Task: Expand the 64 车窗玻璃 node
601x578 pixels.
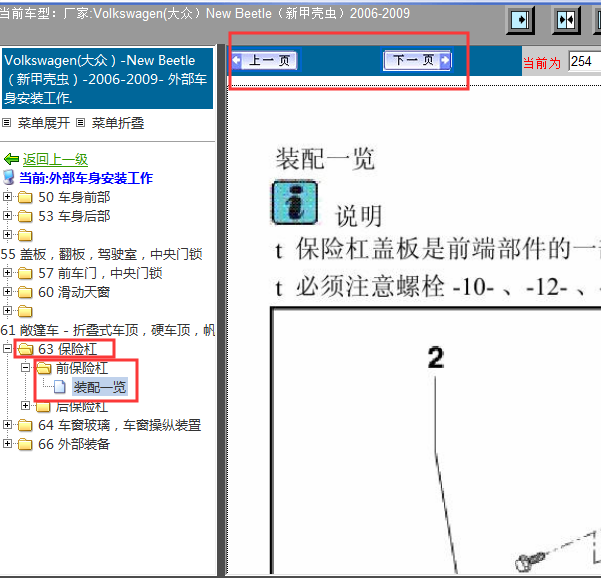Action: tap(7, 424)
